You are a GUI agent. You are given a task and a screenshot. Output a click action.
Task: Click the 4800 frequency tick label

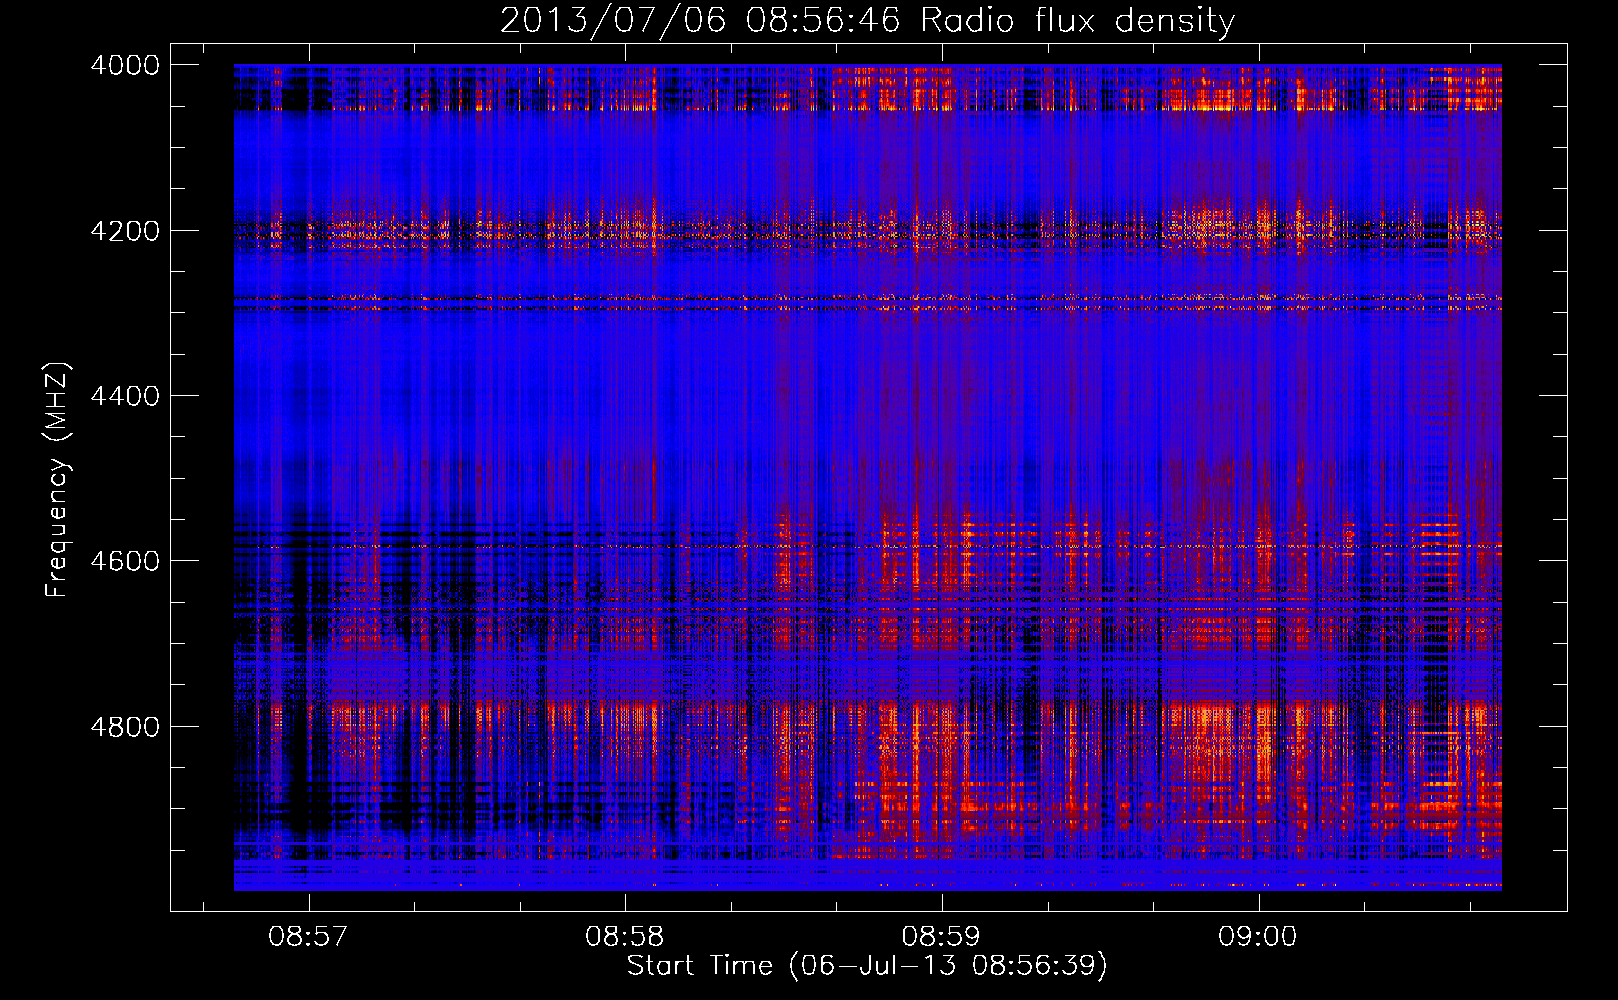[125, 727]
